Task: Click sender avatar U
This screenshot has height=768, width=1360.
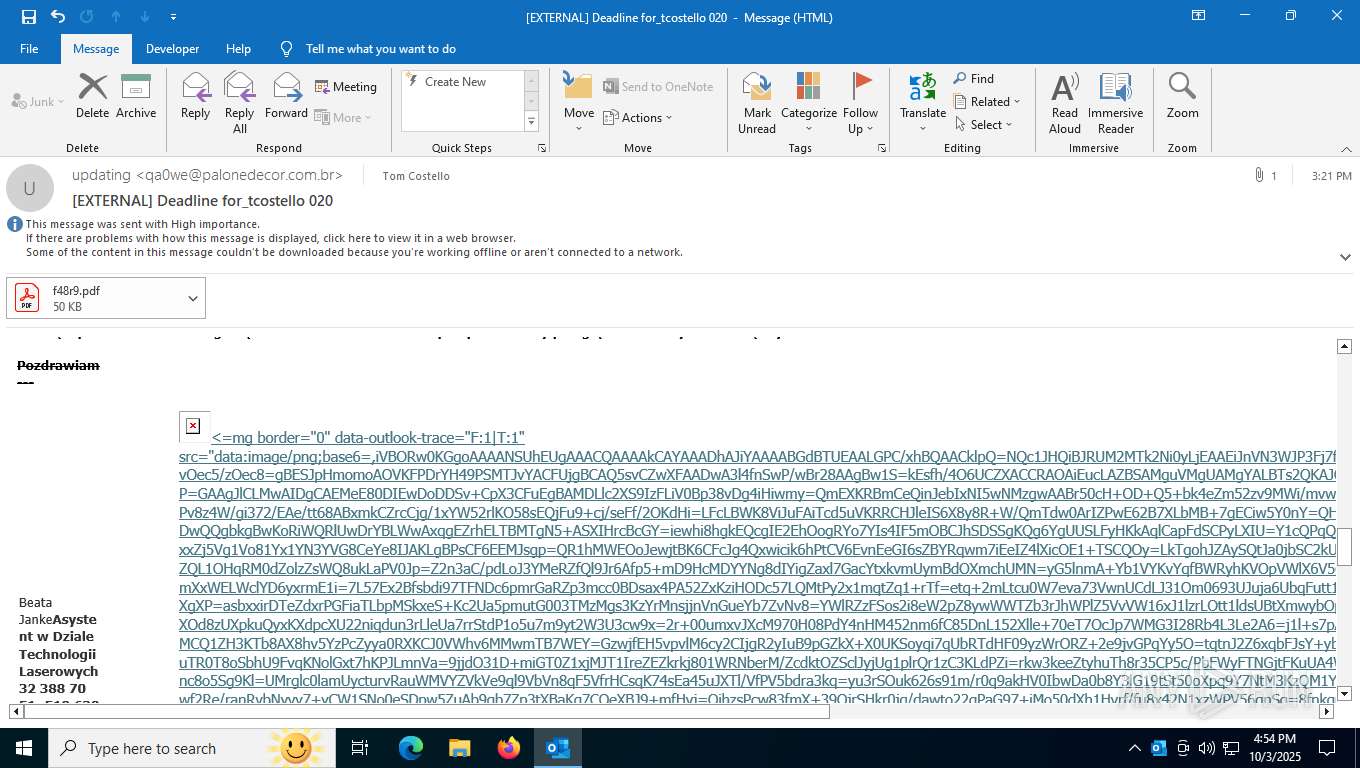Action: 30,188
